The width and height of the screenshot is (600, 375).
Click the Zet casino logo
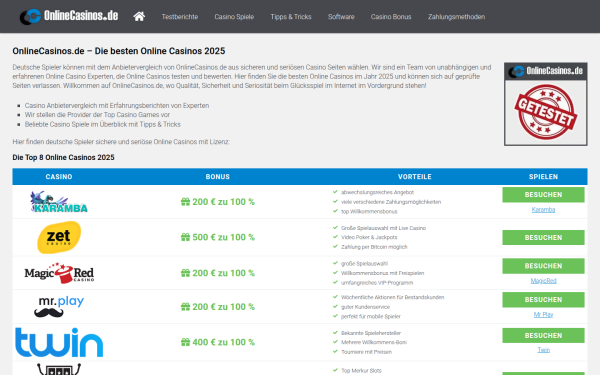59,237
